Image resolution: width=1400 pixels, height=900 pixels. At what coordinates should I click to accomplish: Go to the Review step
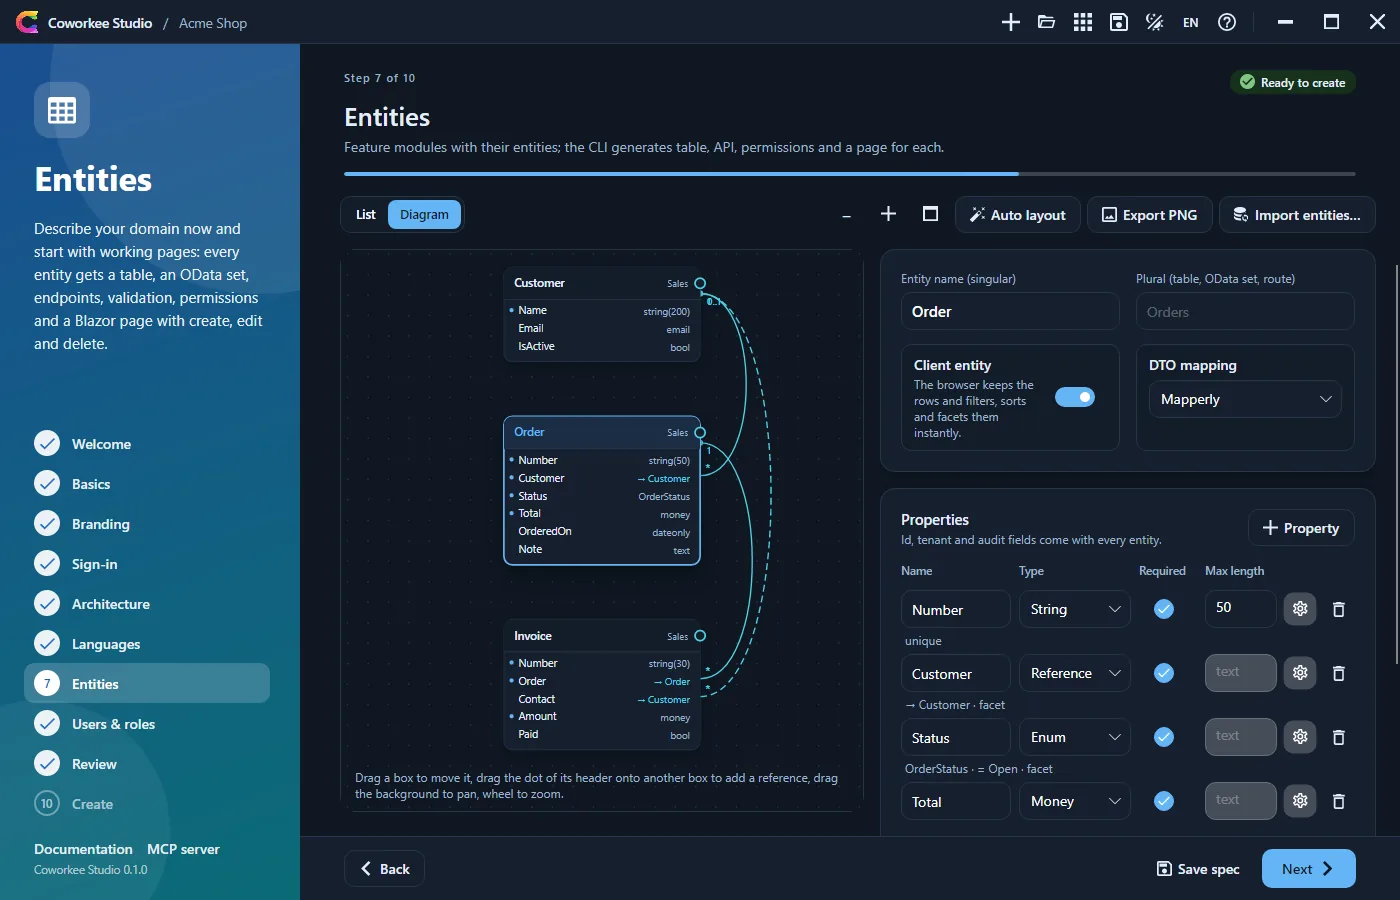click(x=147, y=764)
